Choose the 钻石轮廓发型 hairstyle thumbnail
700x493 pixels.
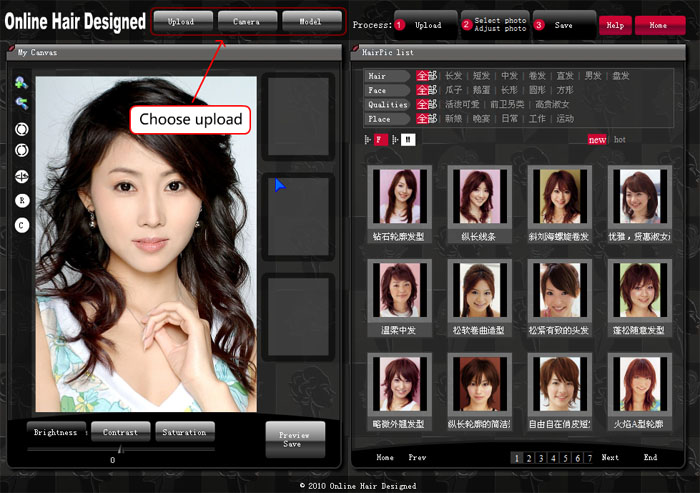(400, 196)
